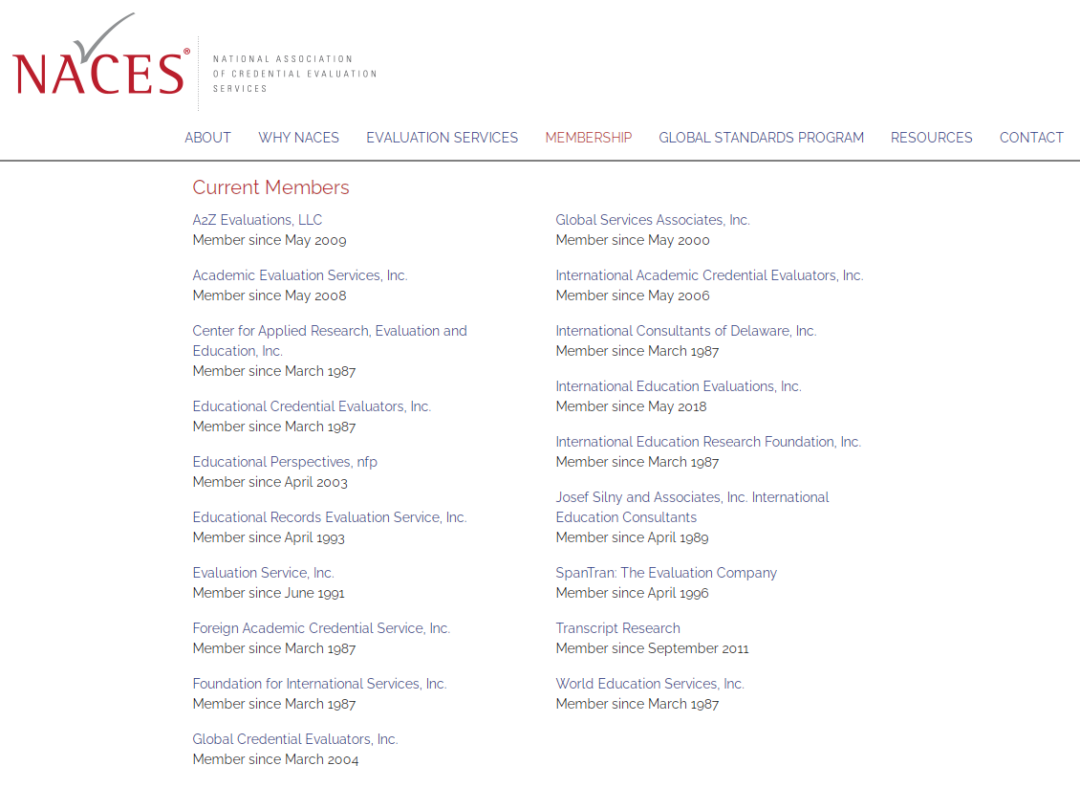Open World Education Services, Inc. link
This screenshot has width=1080, height=788.
tap(650, 684)
